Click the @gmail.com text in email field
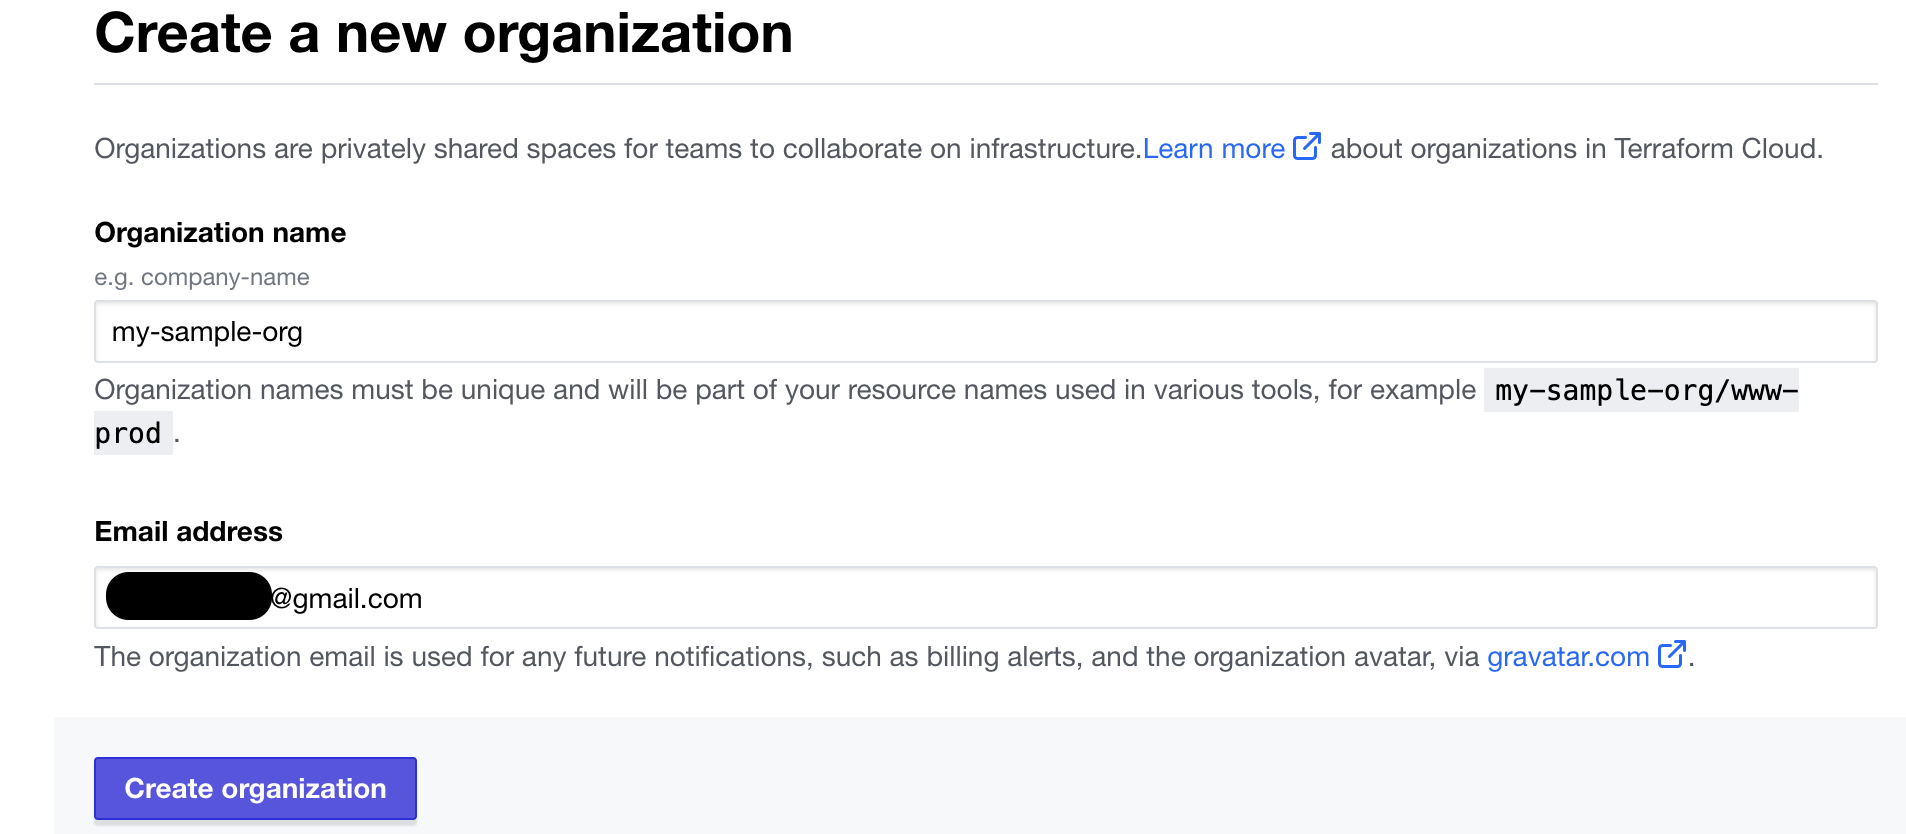 coord(347,599)
